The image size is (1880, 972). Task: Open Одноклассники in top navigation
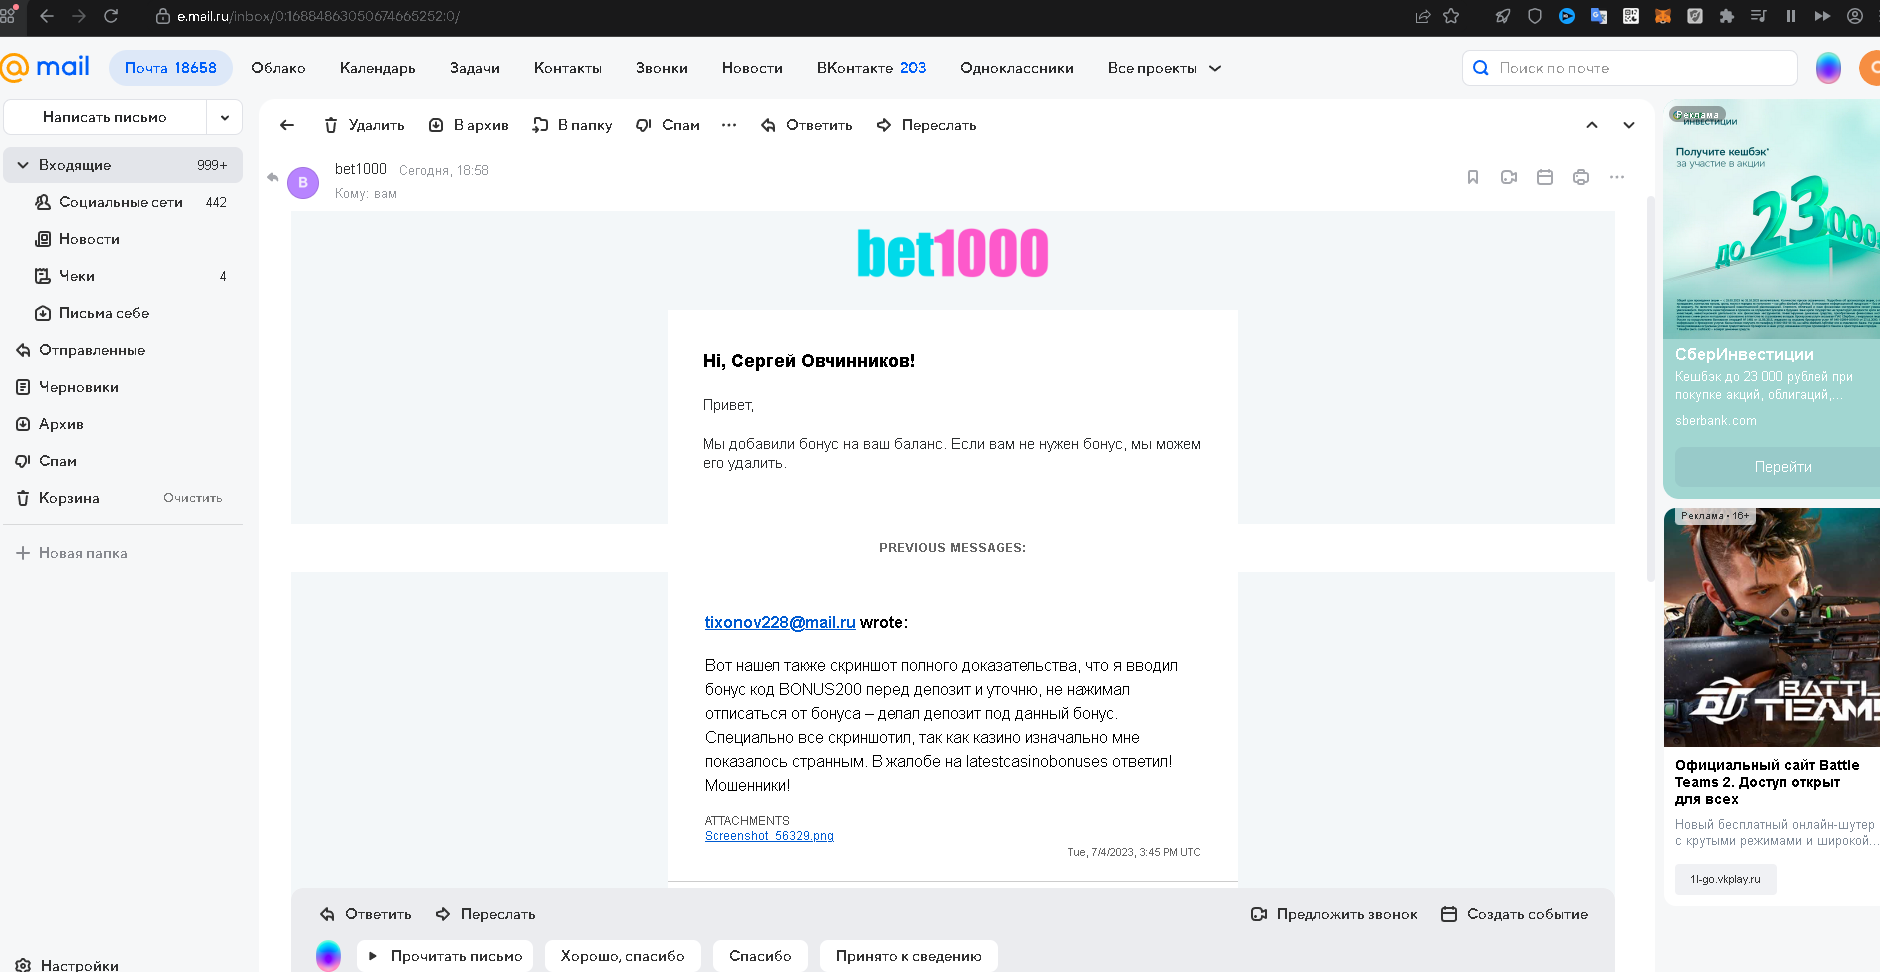click(1017, 68)
